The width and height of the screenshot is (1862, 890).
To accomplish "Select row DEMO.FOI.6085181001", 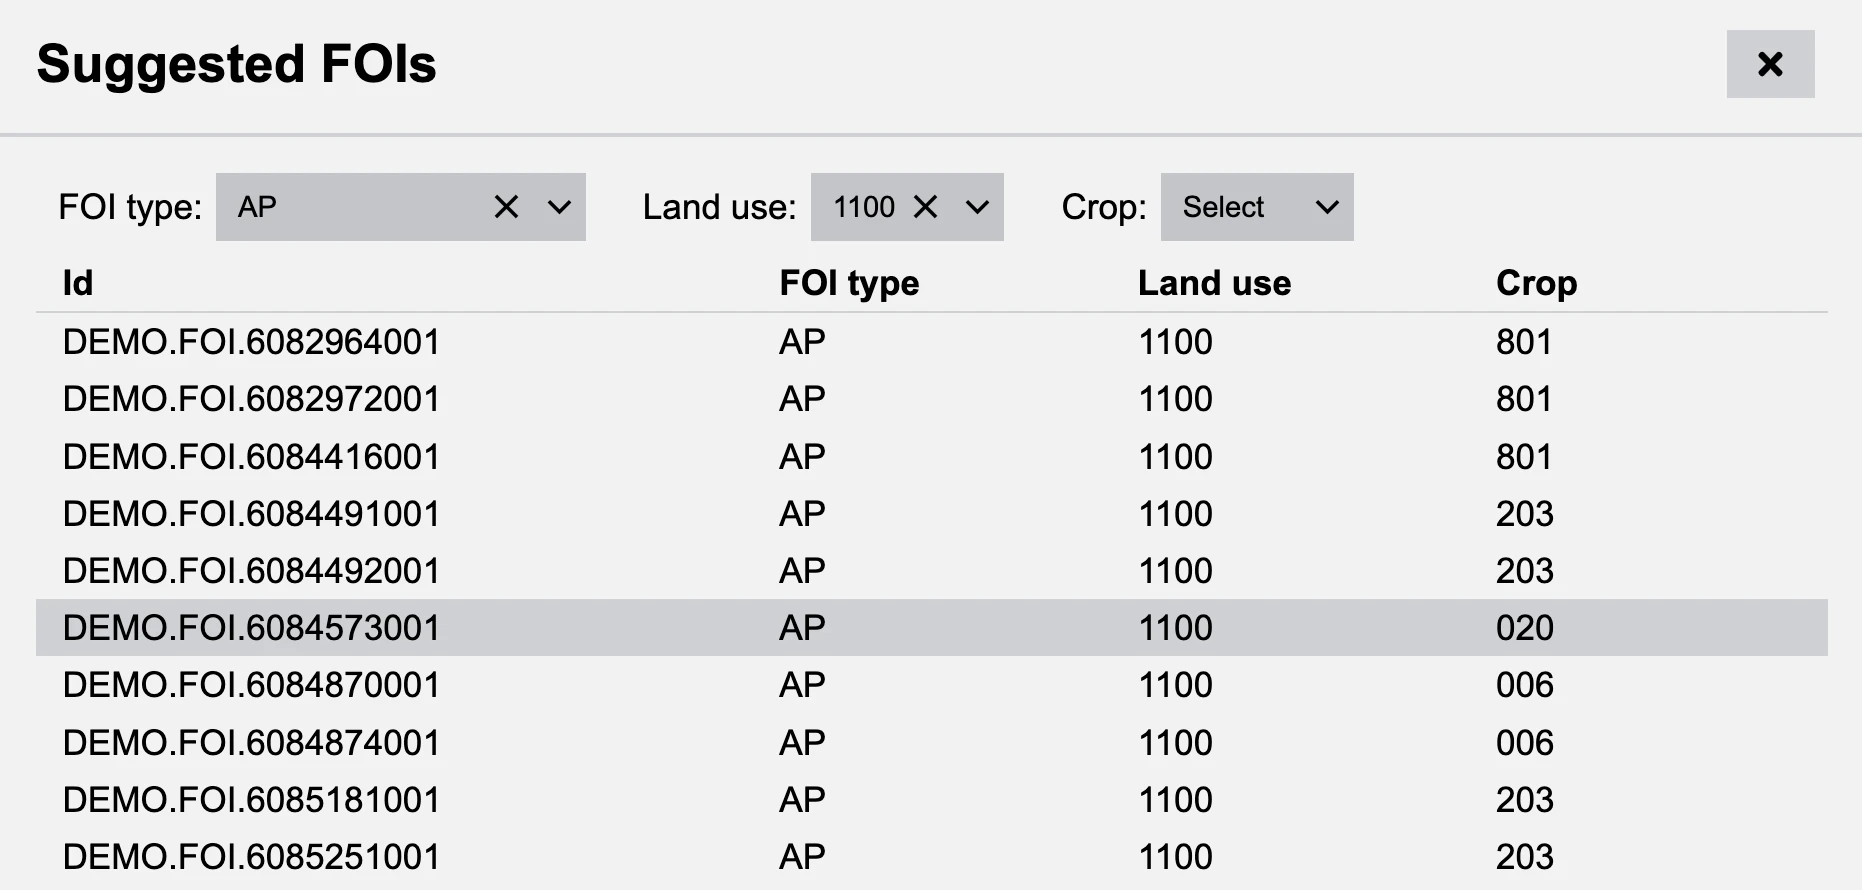I will tap(251, 800).
